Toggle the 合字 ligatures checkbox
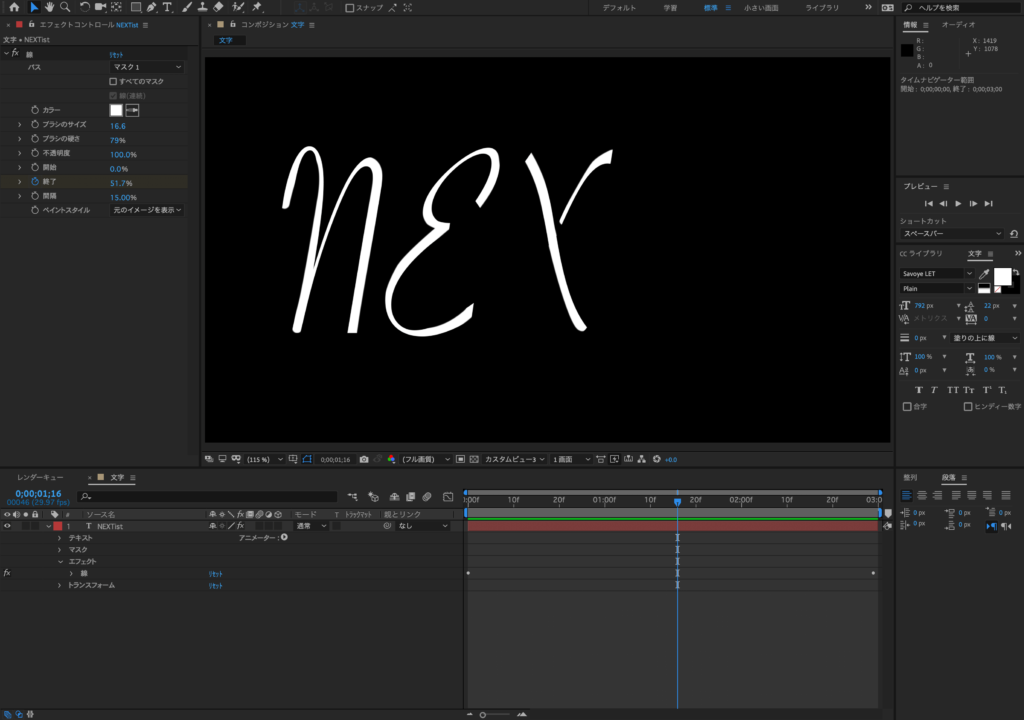Viewport: 1024px width, 720px height. [907, 406]
